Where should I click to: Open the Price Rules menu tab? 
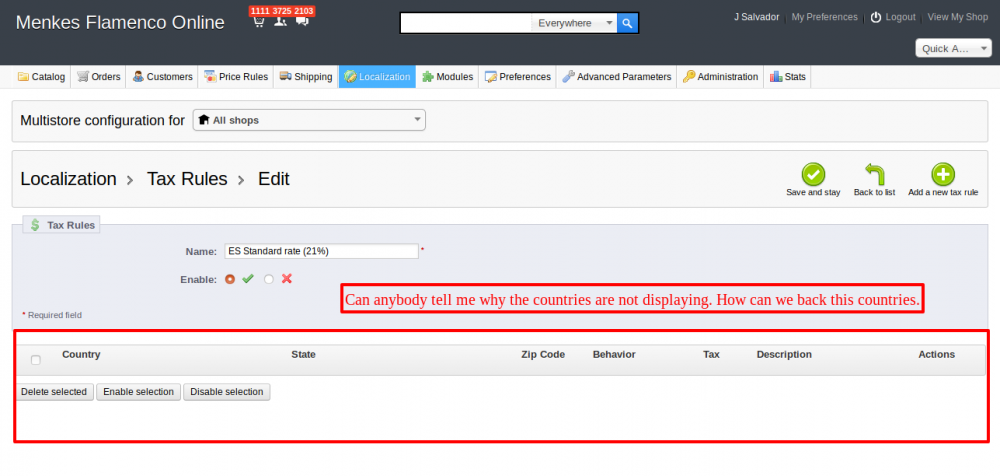click(236, 77)
